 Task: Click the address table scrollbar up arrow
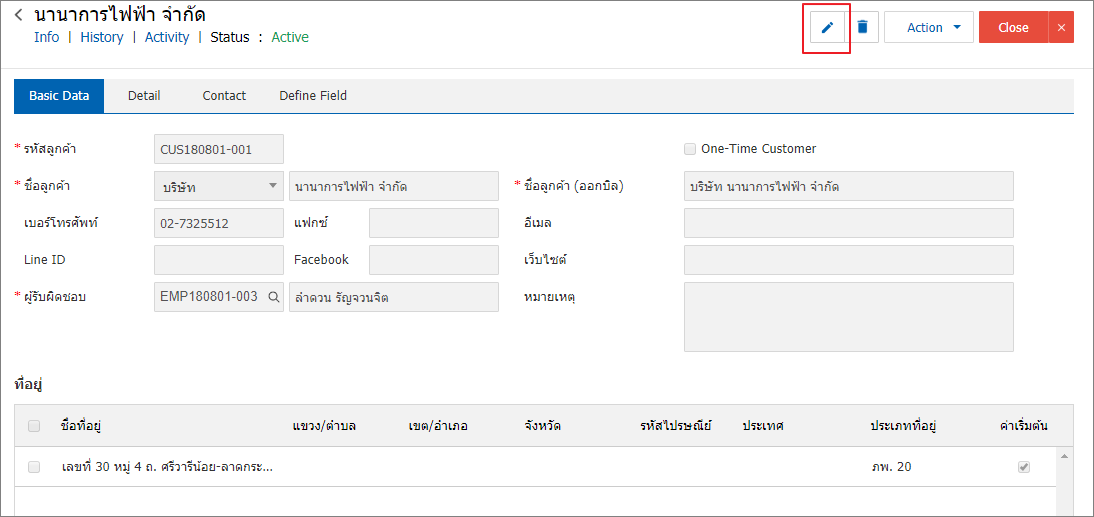pos(1064,456)
